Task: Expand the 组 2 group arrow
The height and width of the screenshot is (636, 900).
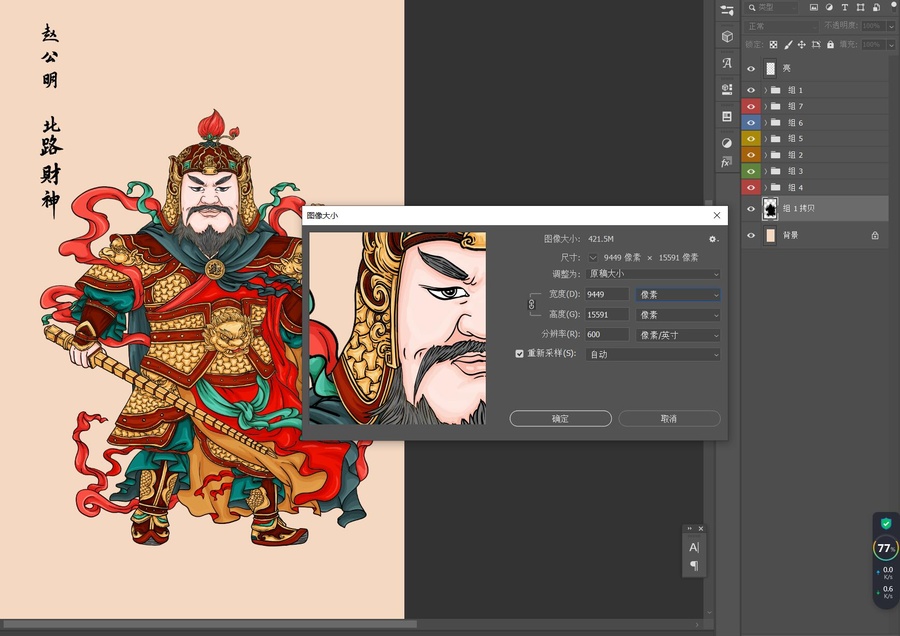Action: point(766,155)
